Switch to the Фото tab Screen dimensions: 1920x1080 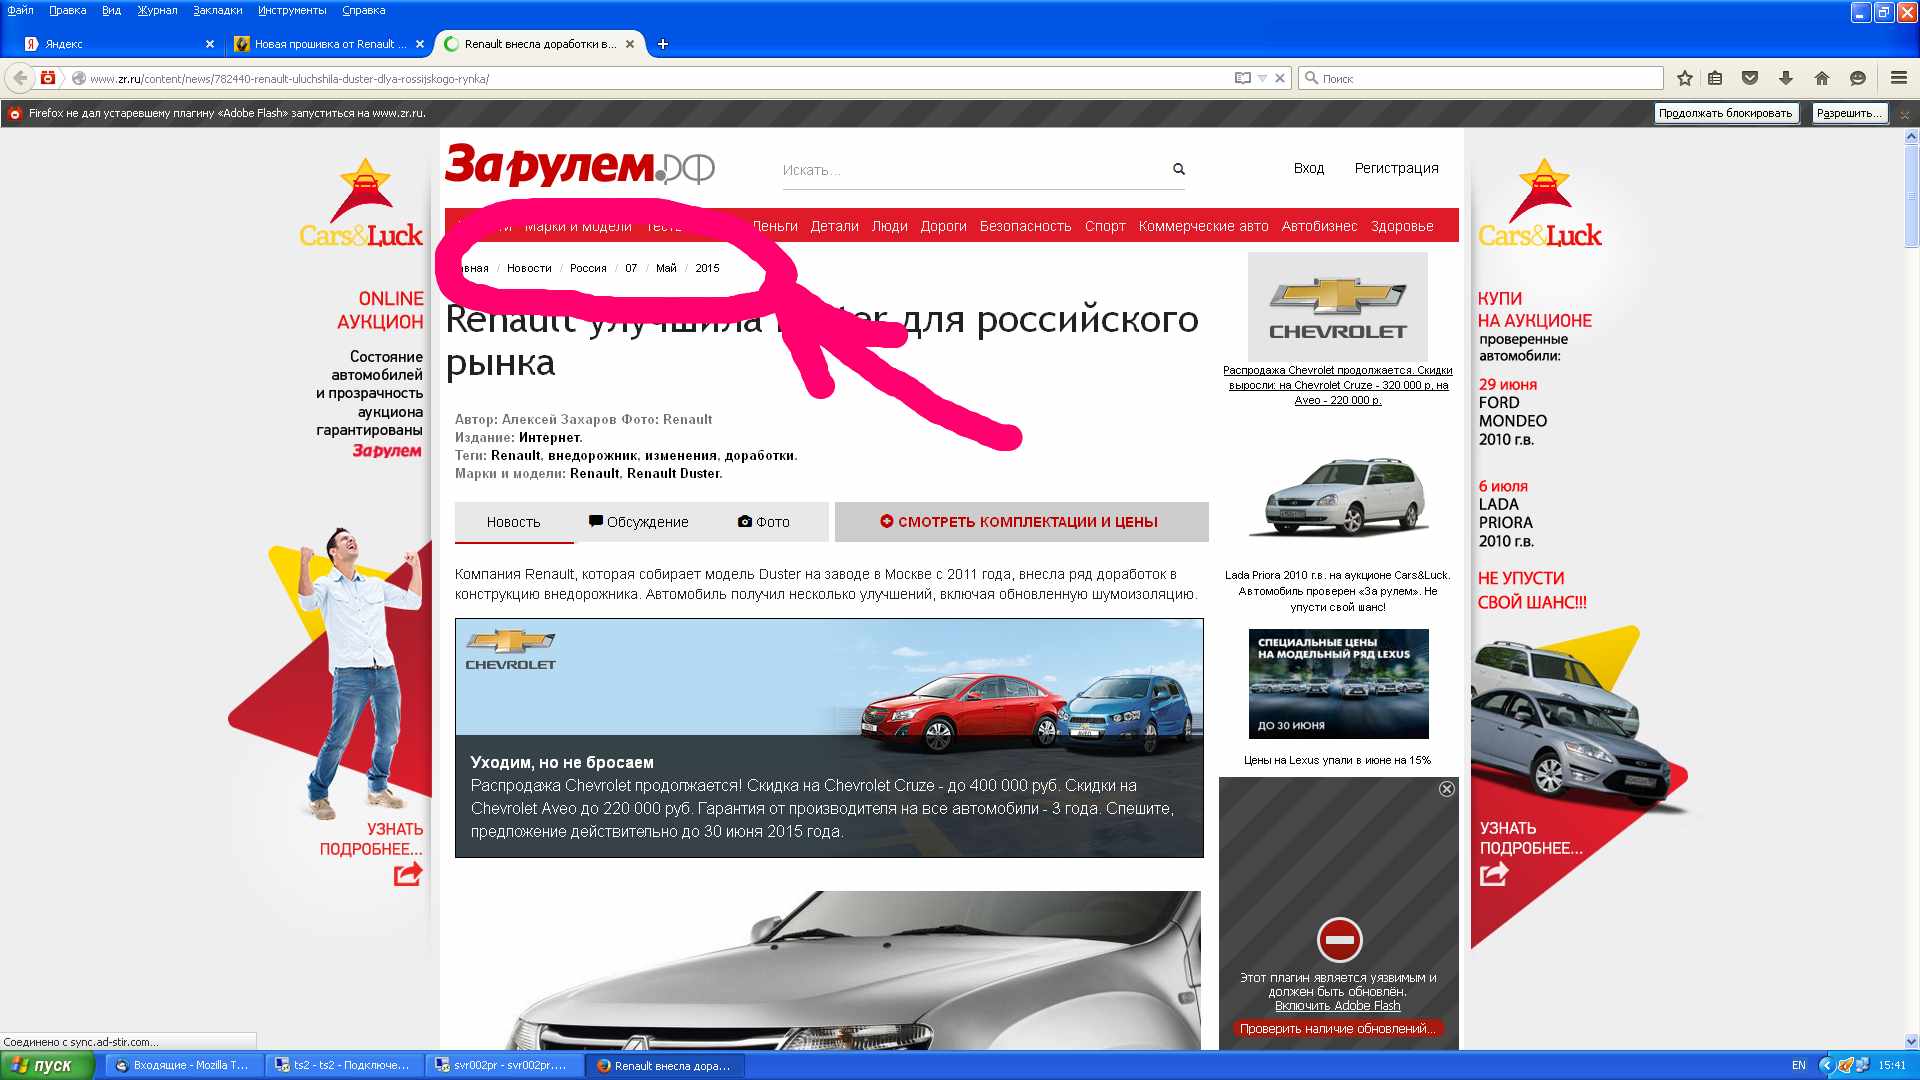(x=763, y=522)
